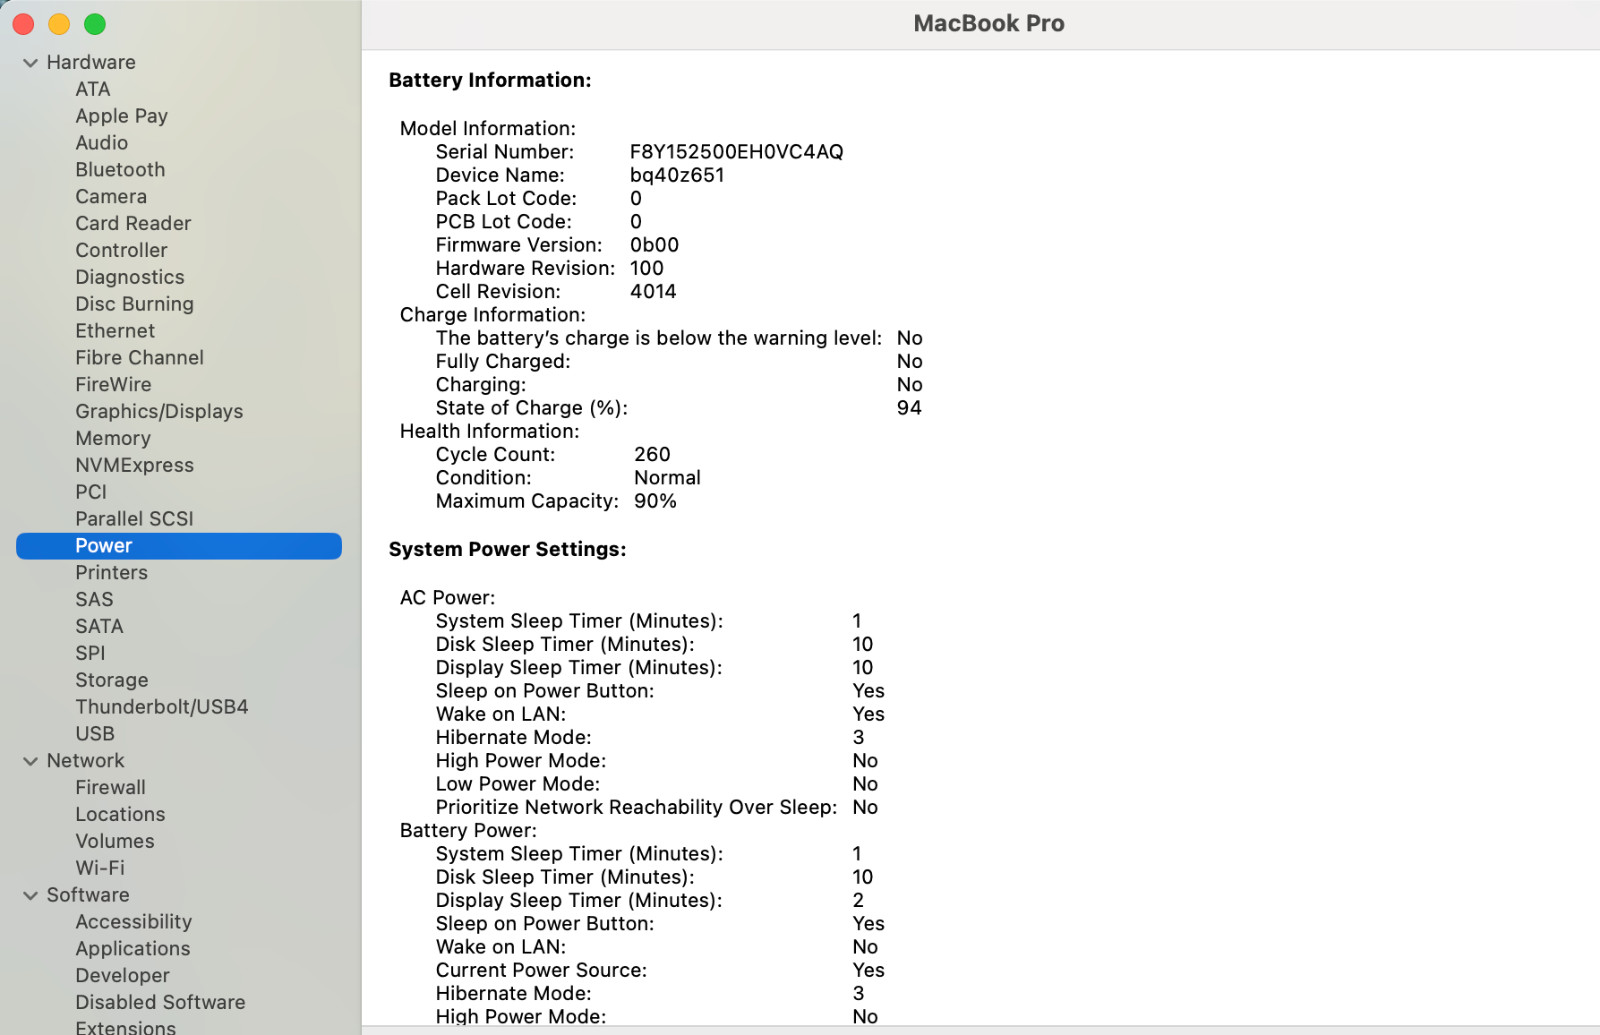View Wi-Fi network details

tap(100, 868)
